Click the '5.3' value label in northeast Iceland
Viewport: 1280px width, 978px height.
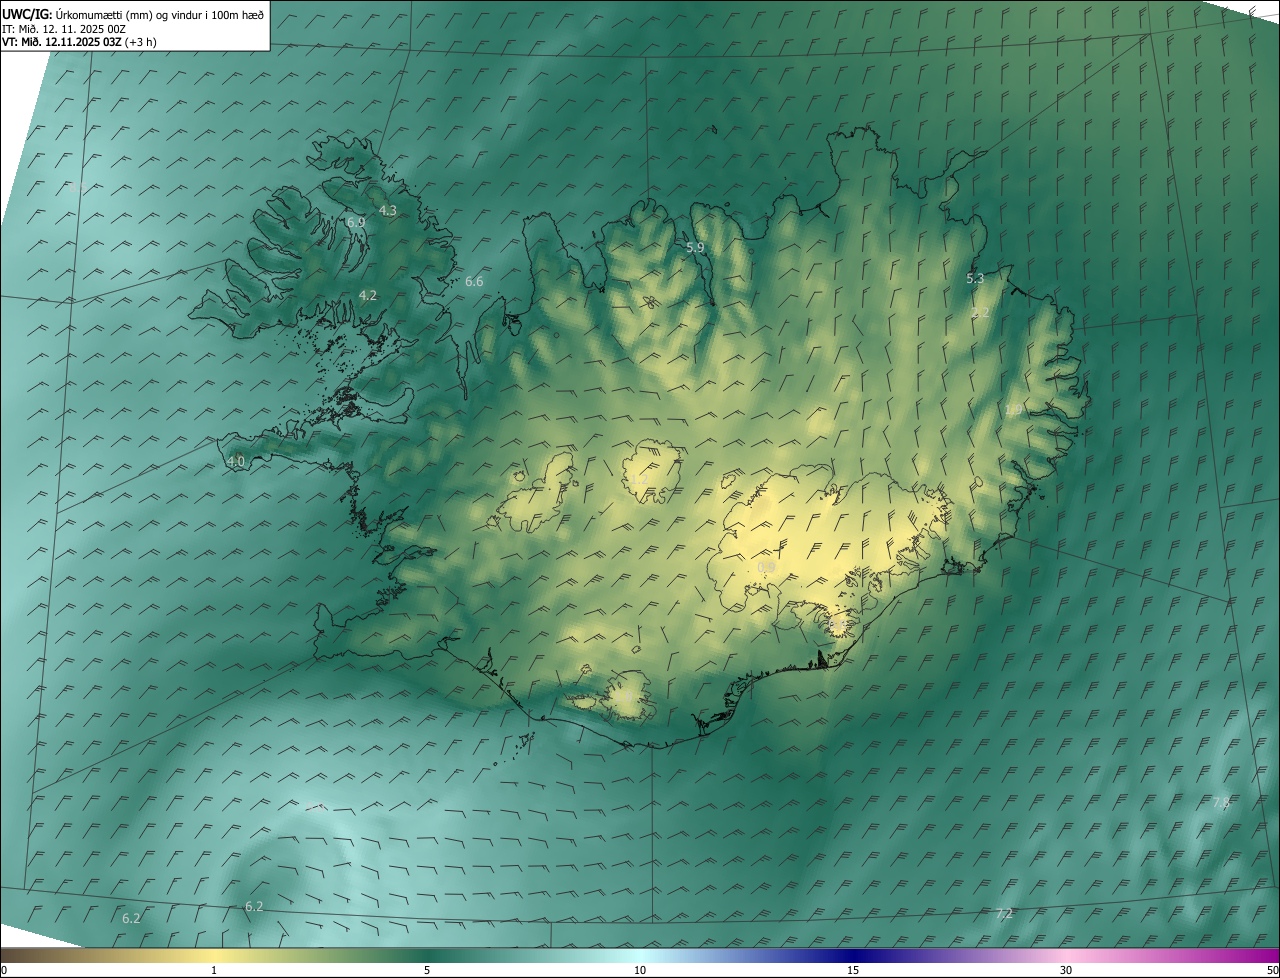(x=975, y=279)
